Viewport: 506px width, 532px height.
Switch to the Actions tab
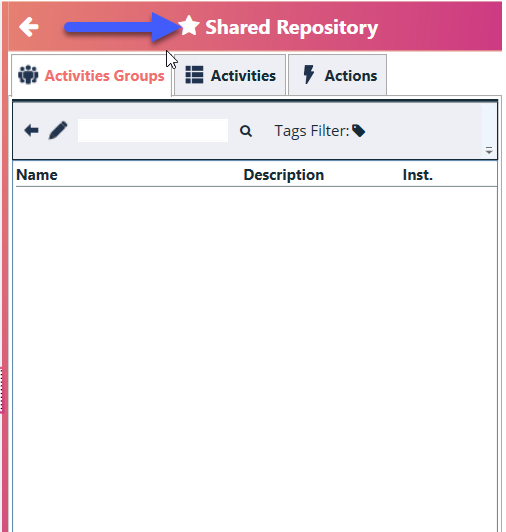tap(338, 75)
